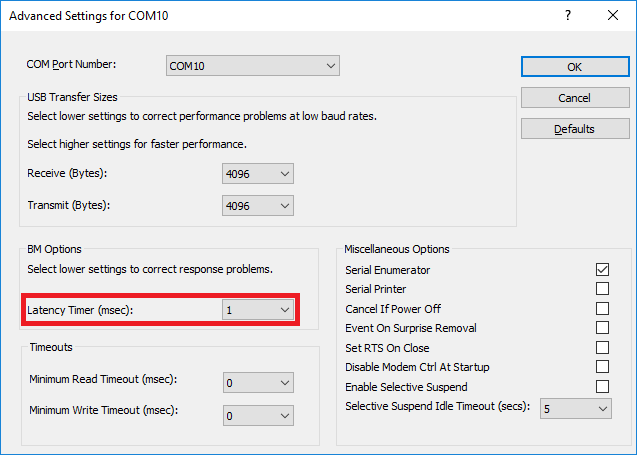Tick the Set RTS On Close checkbox
The width and height of the screenshot is (637, 455).
pyautogui.click(x=602, y=348)
